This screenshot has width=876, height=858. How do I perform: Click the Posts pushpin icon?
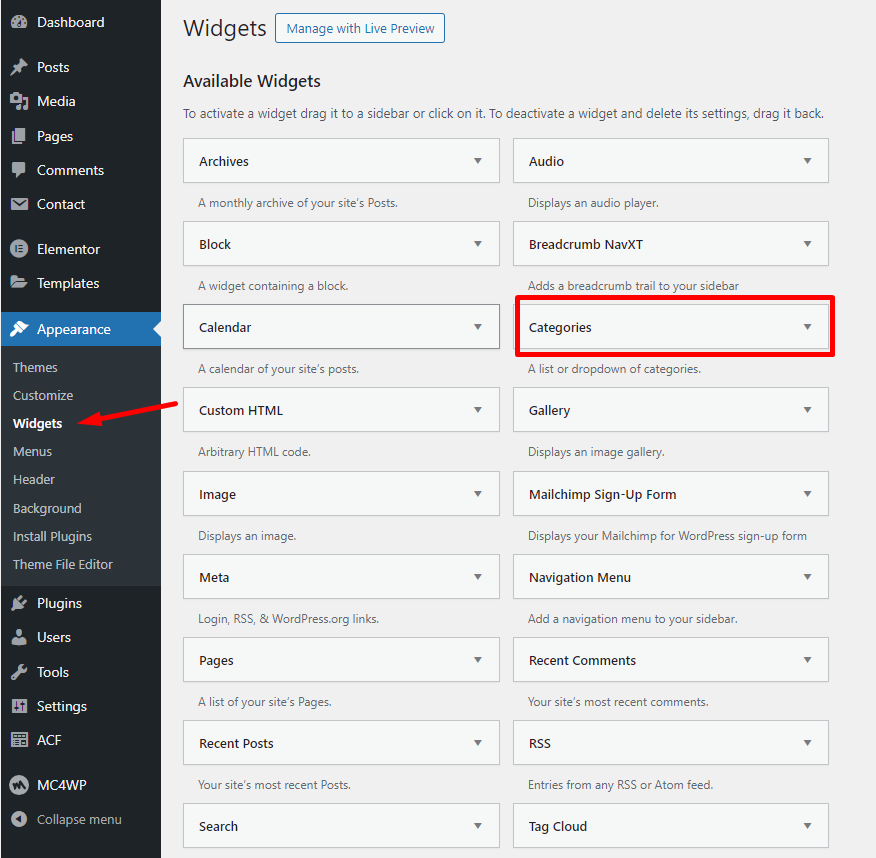click(19, 67)
